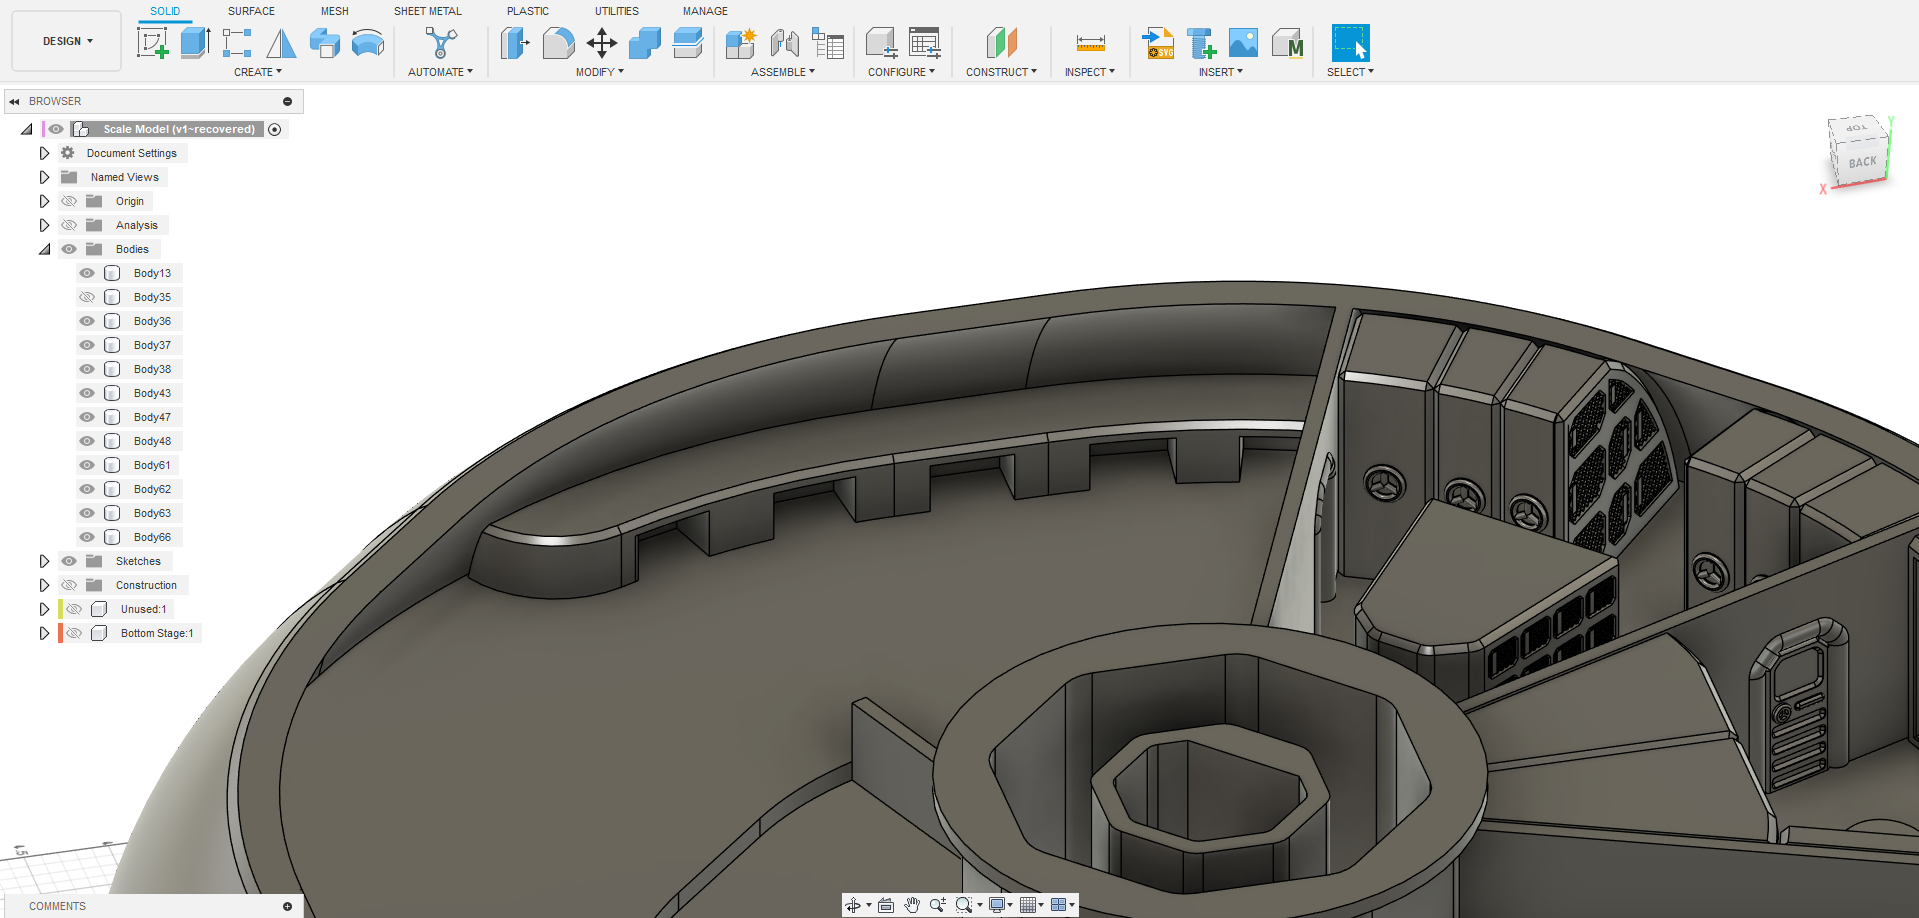Expand Document Settings node
This screenshot has width=1919, height=918.
click(44, 153)
